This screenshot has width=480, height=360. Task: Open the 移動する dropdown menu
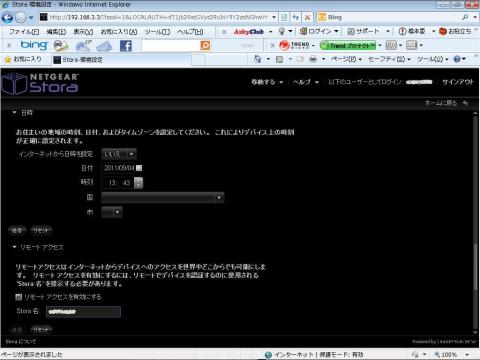[267, 82]
